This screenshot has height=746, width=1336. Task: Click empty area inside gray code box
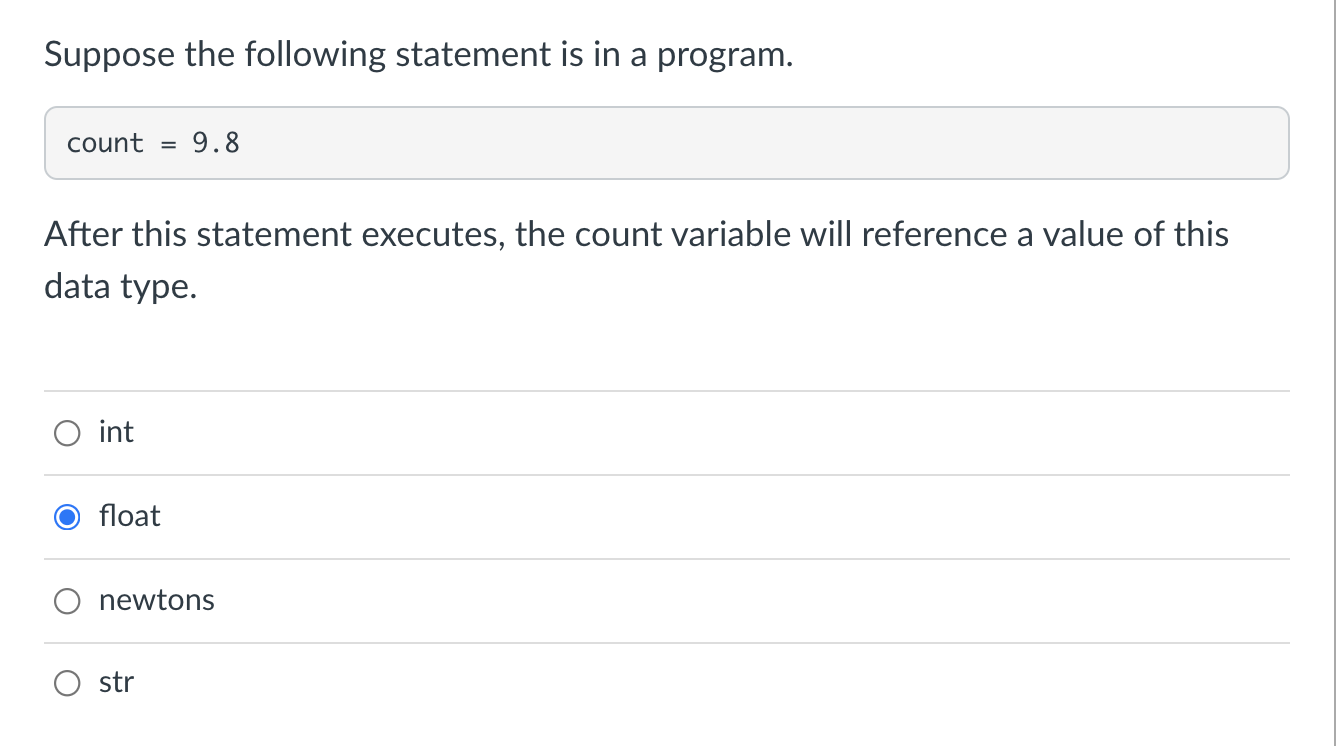tap(760, 143)
